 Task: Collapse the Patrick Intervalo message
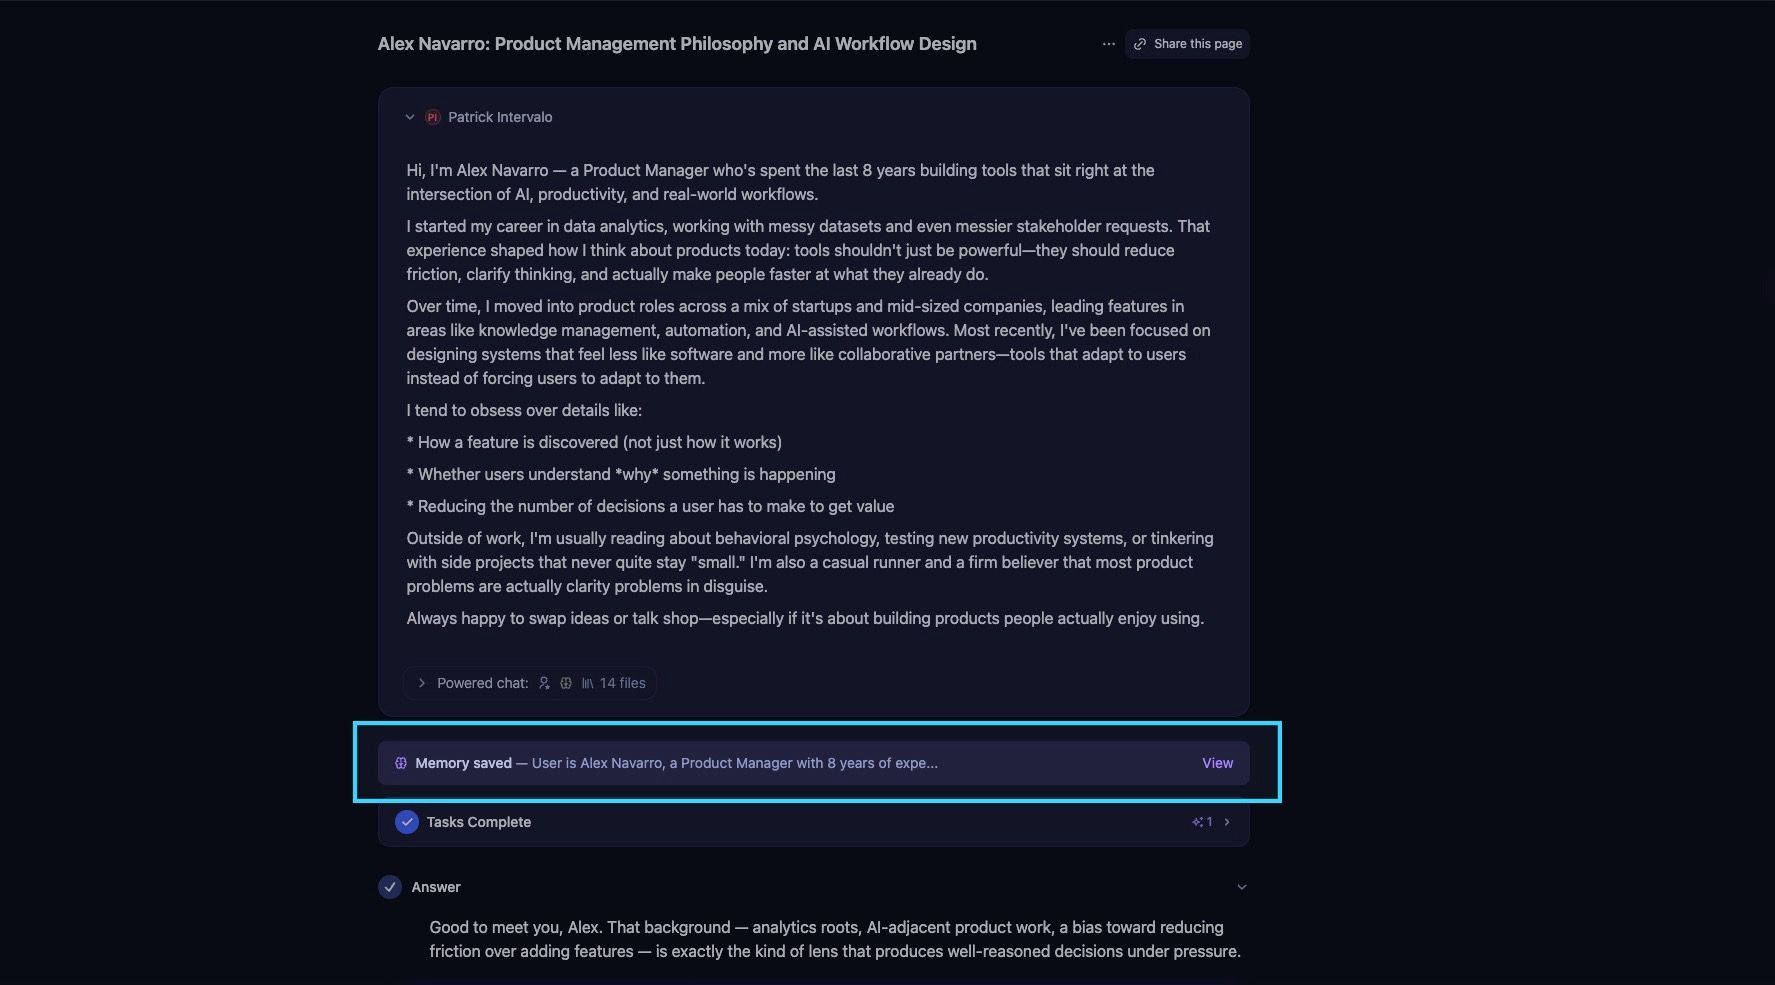click(409, 117)
